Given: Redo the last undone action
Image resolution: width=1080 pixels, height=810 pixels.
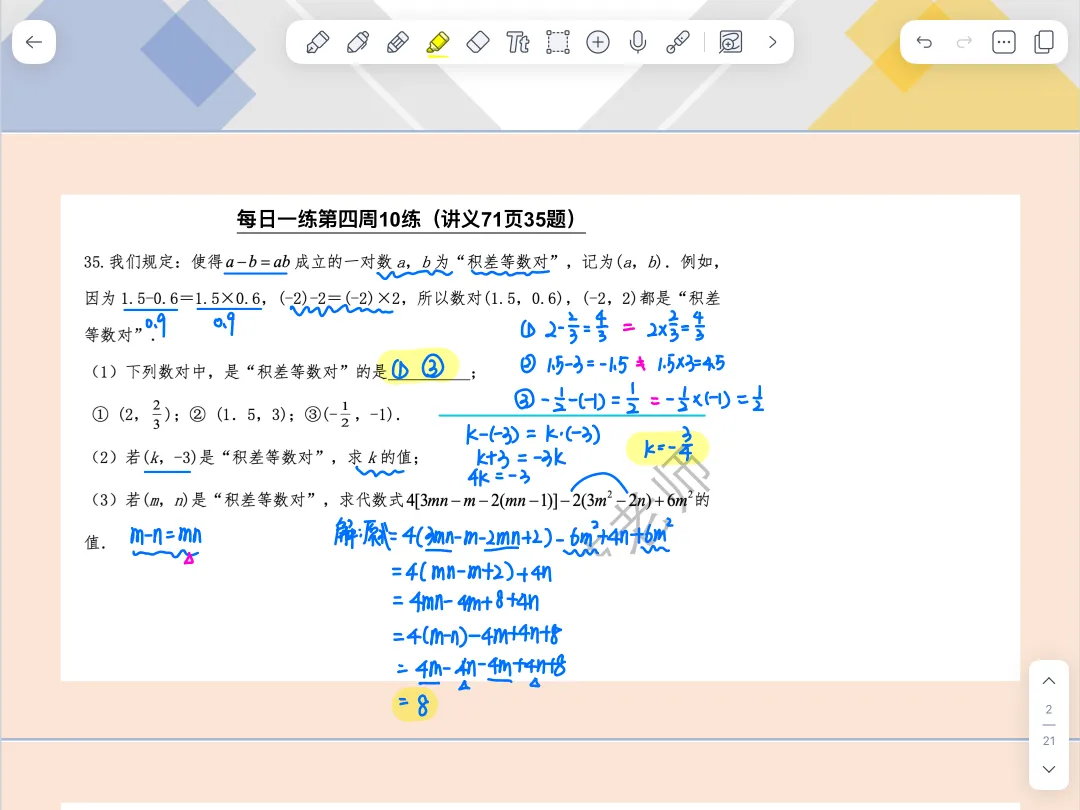Looking at the screenshot, I should [x=964, y=43].
